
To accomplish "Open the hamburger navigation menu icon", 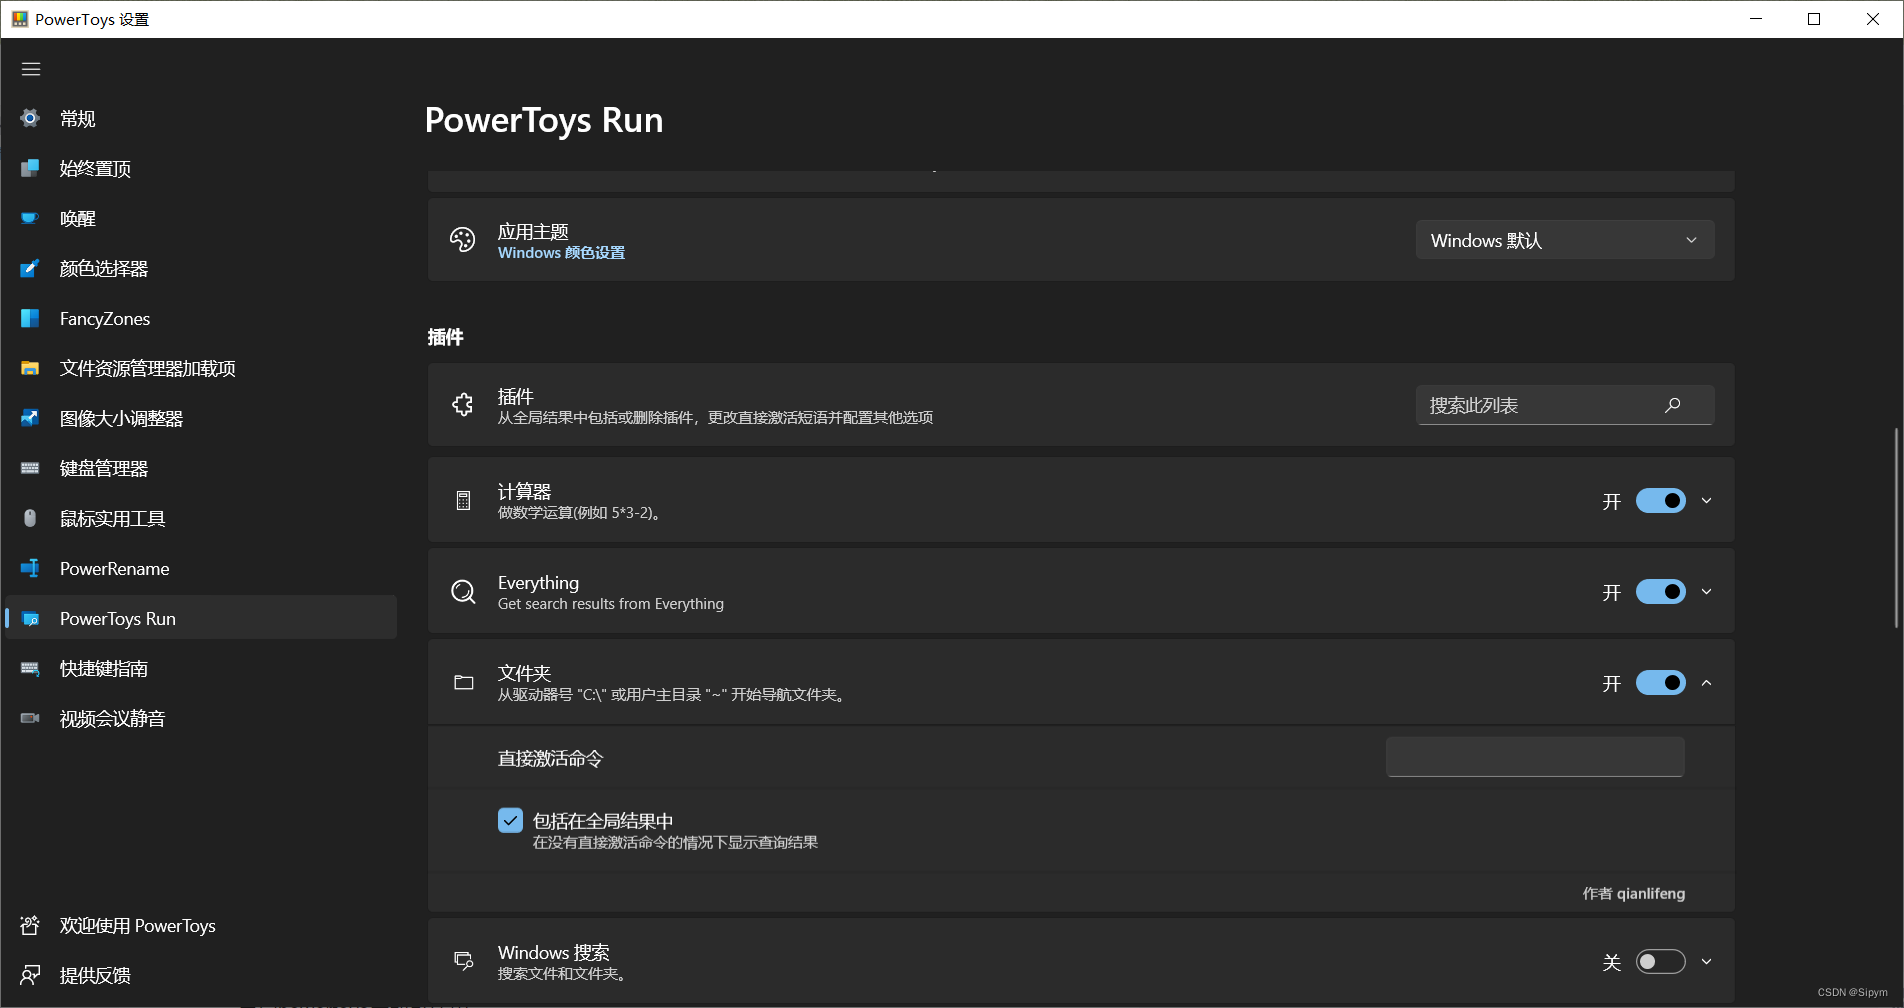I will (x=31, y=69).
